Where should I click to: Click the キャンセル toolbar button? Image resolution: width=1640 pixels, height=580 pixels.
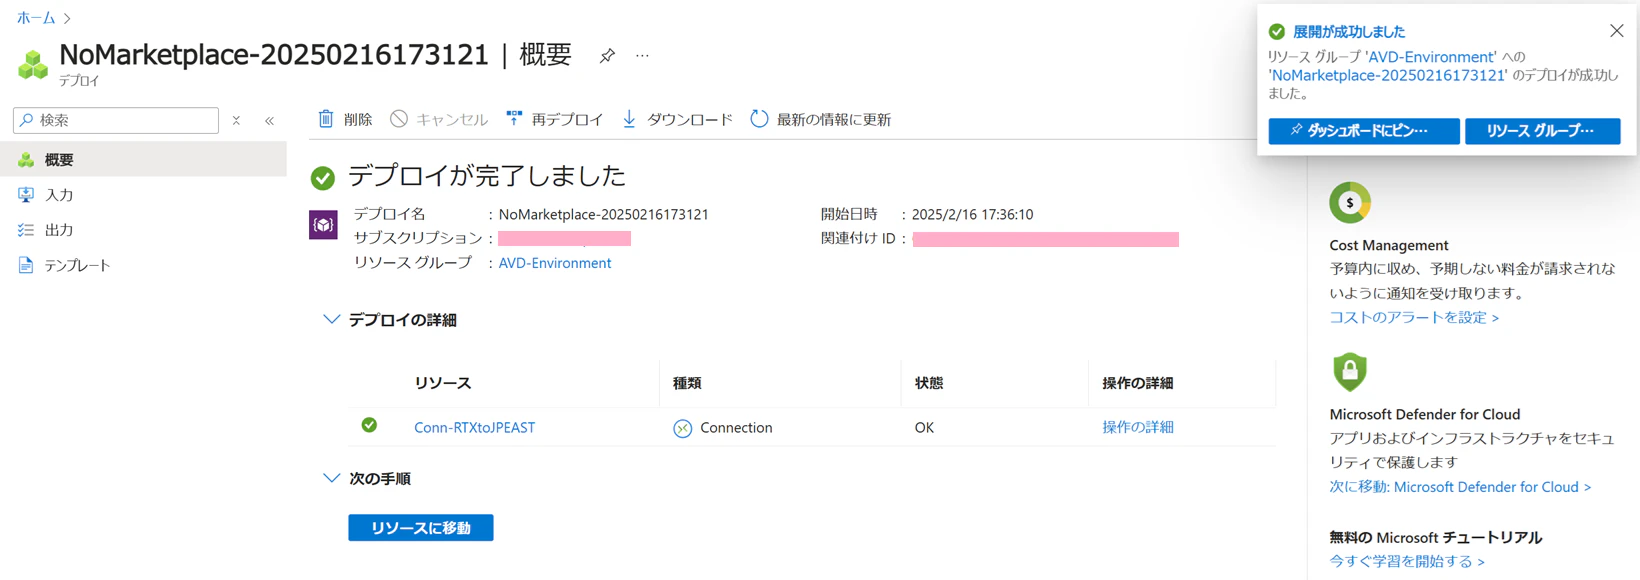pyautogui.click(x=439, y=119)
